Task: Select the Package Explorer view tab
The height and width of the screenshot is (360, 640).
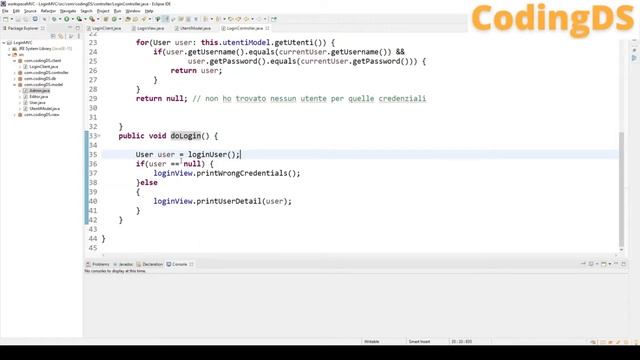Action: (22, 28)
